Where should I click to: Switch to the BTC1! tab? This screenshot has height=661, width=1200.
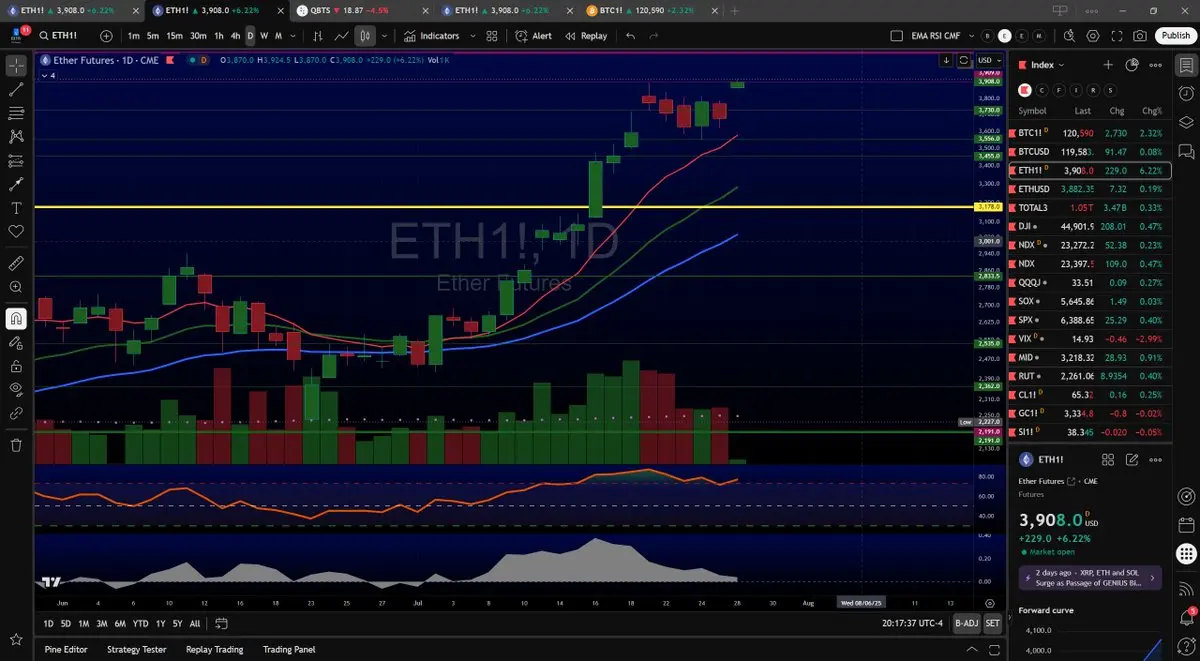pyautogui.click(x=648, y=10)
